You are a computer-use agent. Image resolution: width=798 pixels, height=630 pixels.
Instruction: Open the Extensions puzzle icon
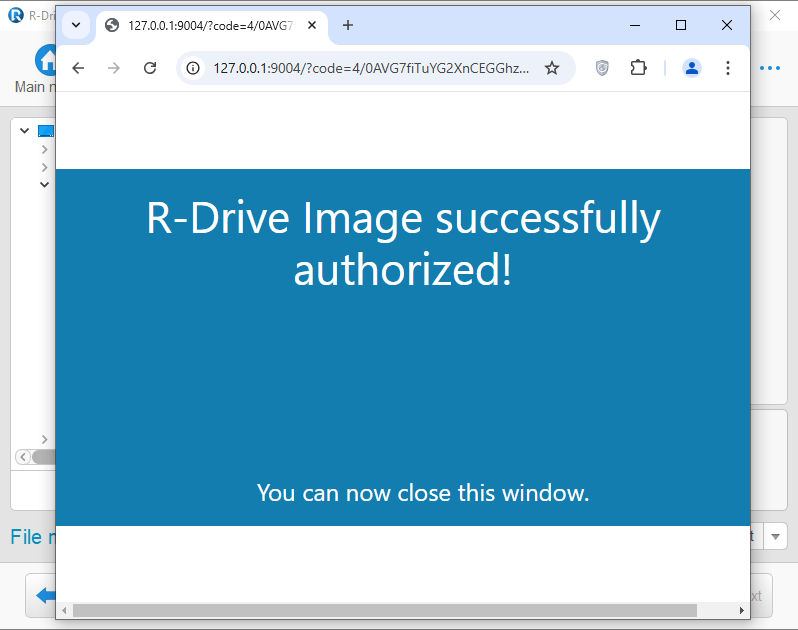[638, 68]
